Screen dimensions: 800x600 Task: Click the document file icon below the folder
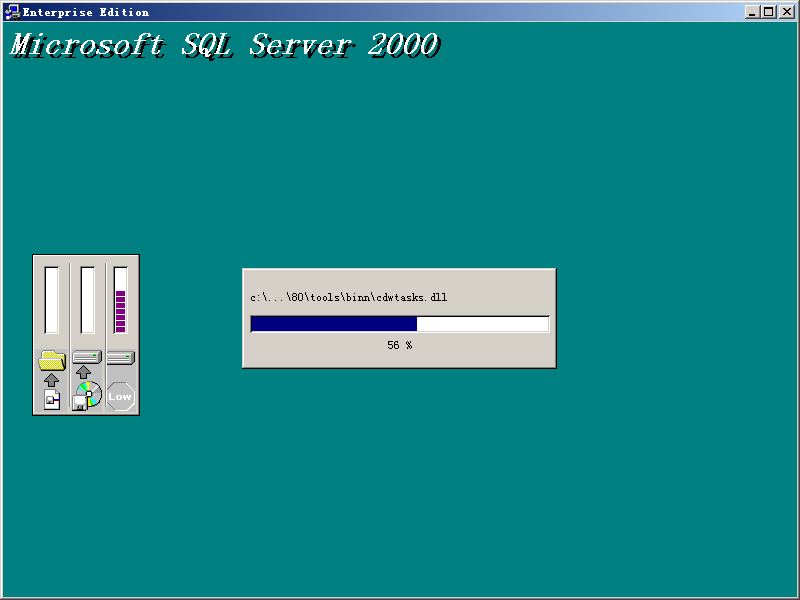pos(52,399)
